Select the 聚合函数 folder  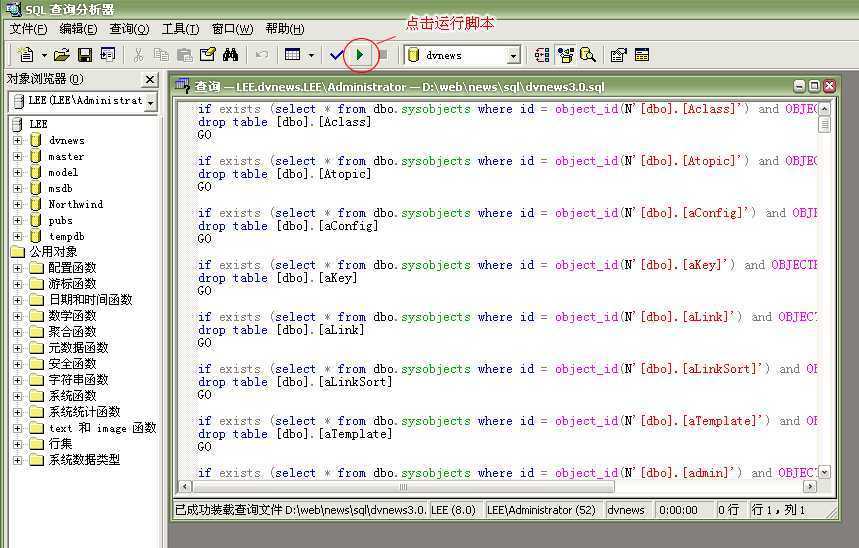[x=72, y=332]
